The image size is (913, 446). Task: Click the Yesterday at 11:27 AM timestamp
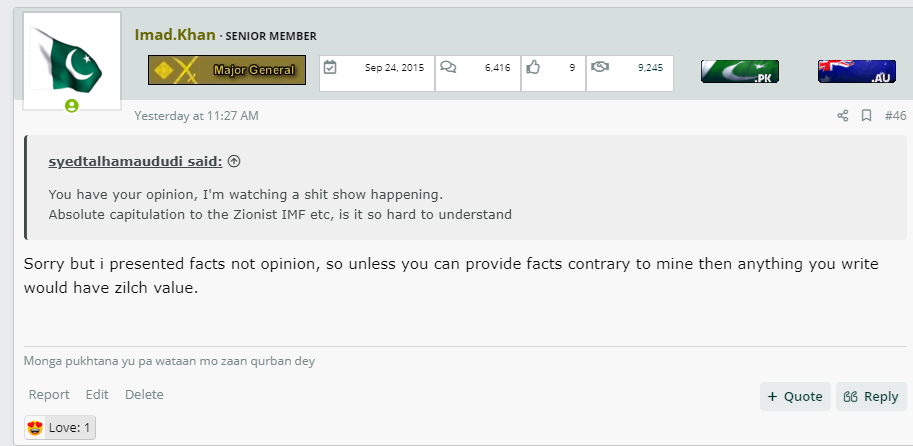196,116
